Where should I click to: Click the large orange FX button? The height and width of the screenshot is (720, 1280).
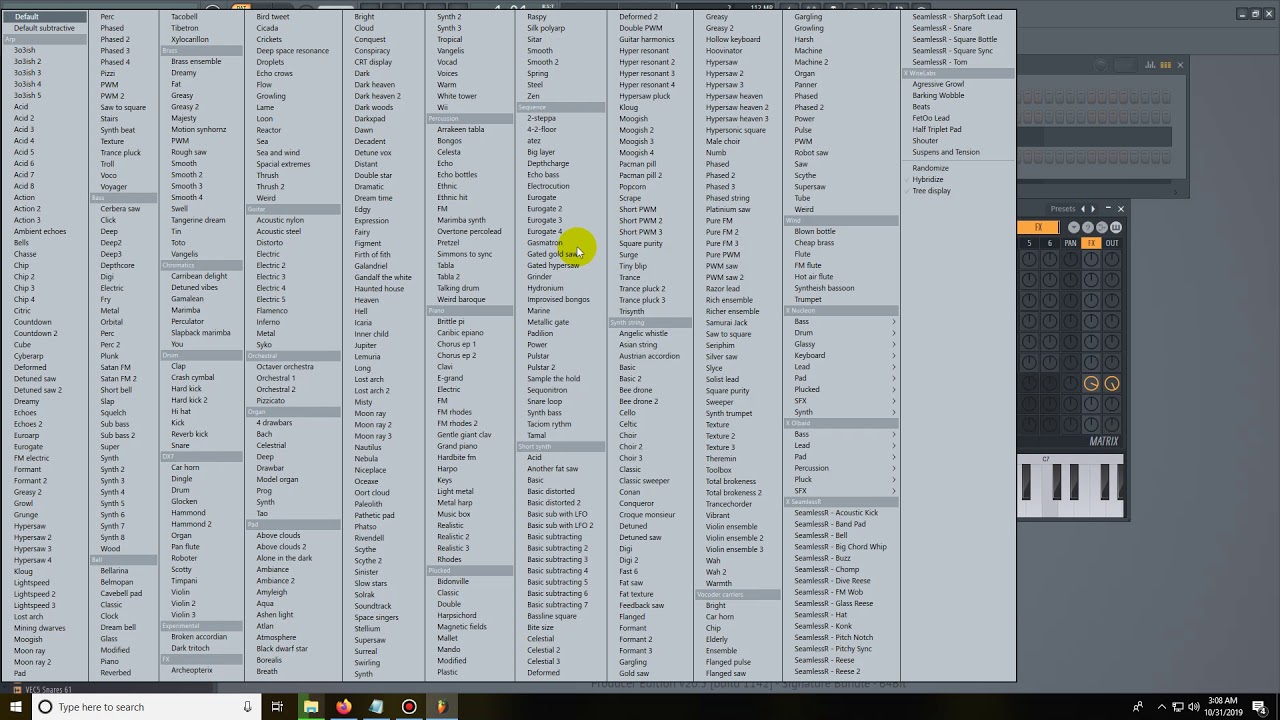pyautogui.click(x=1038, y=227)
